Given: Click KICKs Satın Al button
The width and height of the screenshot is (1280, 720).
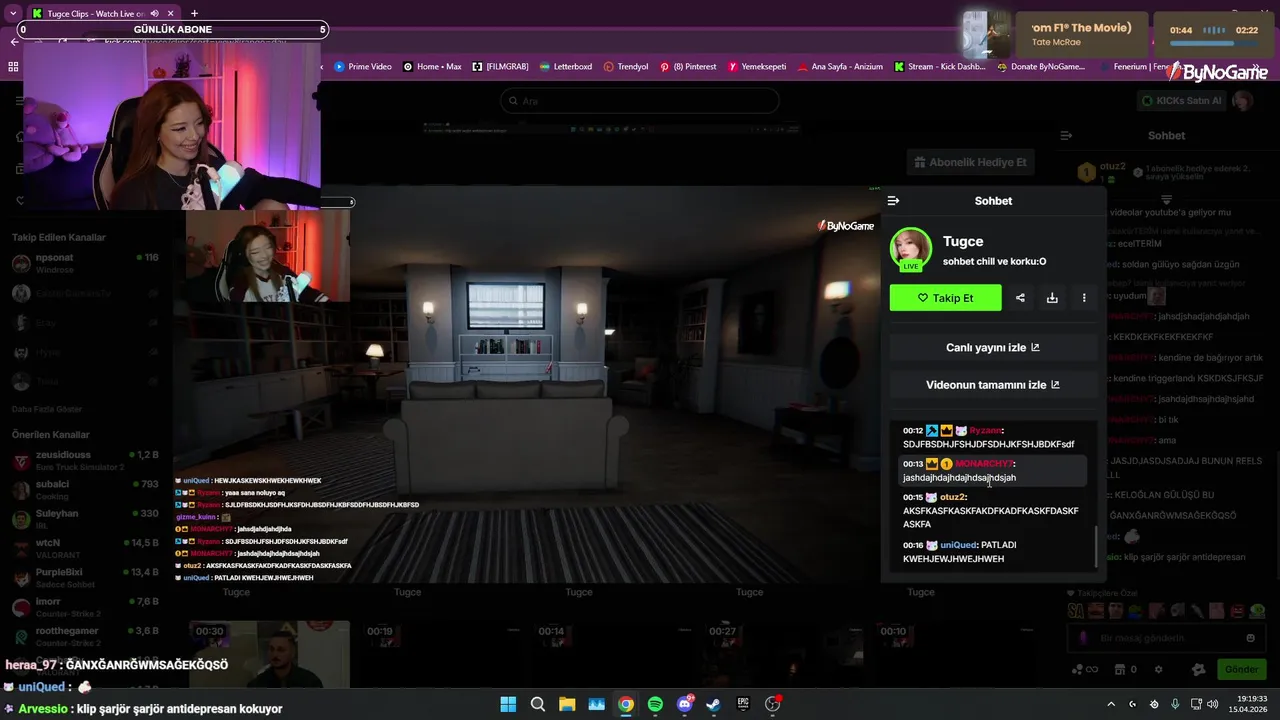Looking at the screenshot, I should click(1181, 100).
